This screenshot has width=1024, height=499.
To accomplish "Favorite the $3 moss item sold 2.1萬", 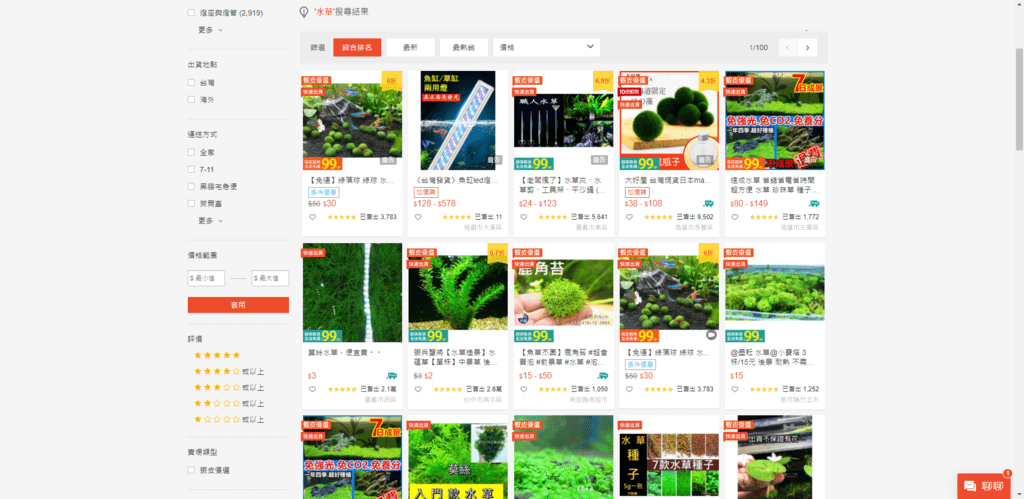I will click(x=312, y=389).
